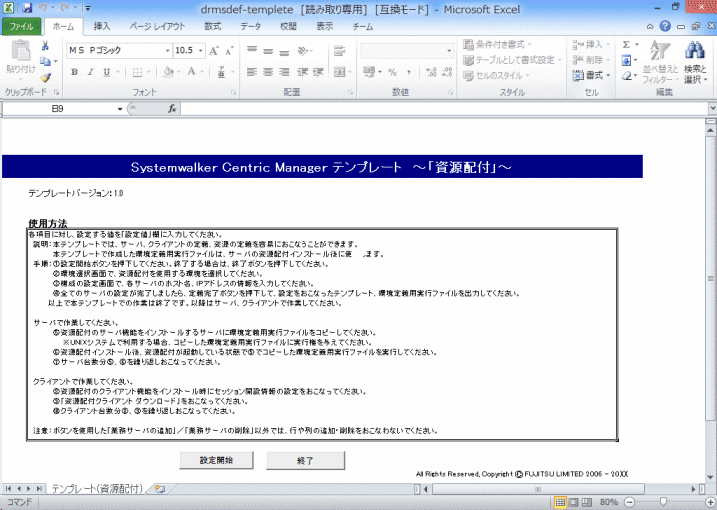Align text to top of cell

pos(252,50)
